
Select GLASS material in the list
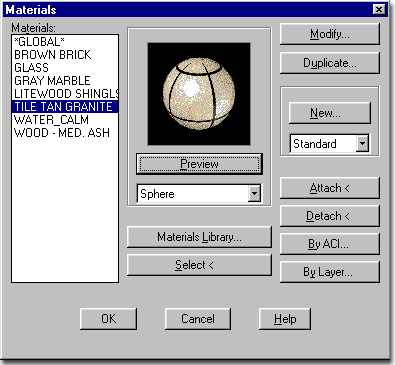[x=65, y=68]
